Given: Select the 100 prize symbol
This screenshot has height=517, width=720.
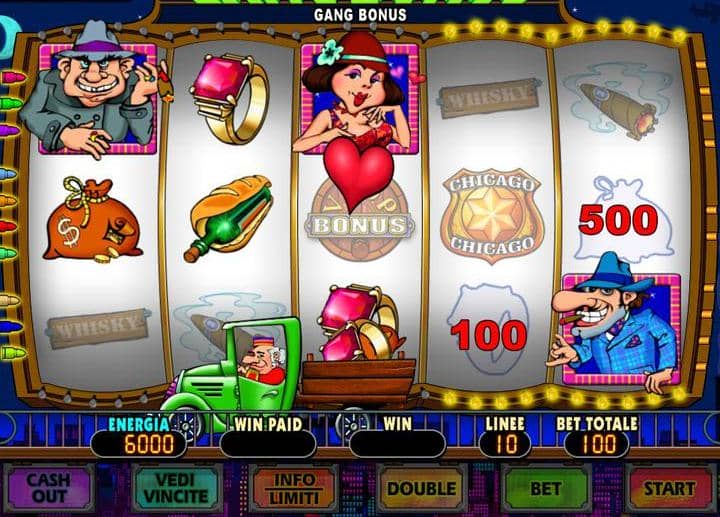Looking at the screenshot, I should (x=489, y=335).
